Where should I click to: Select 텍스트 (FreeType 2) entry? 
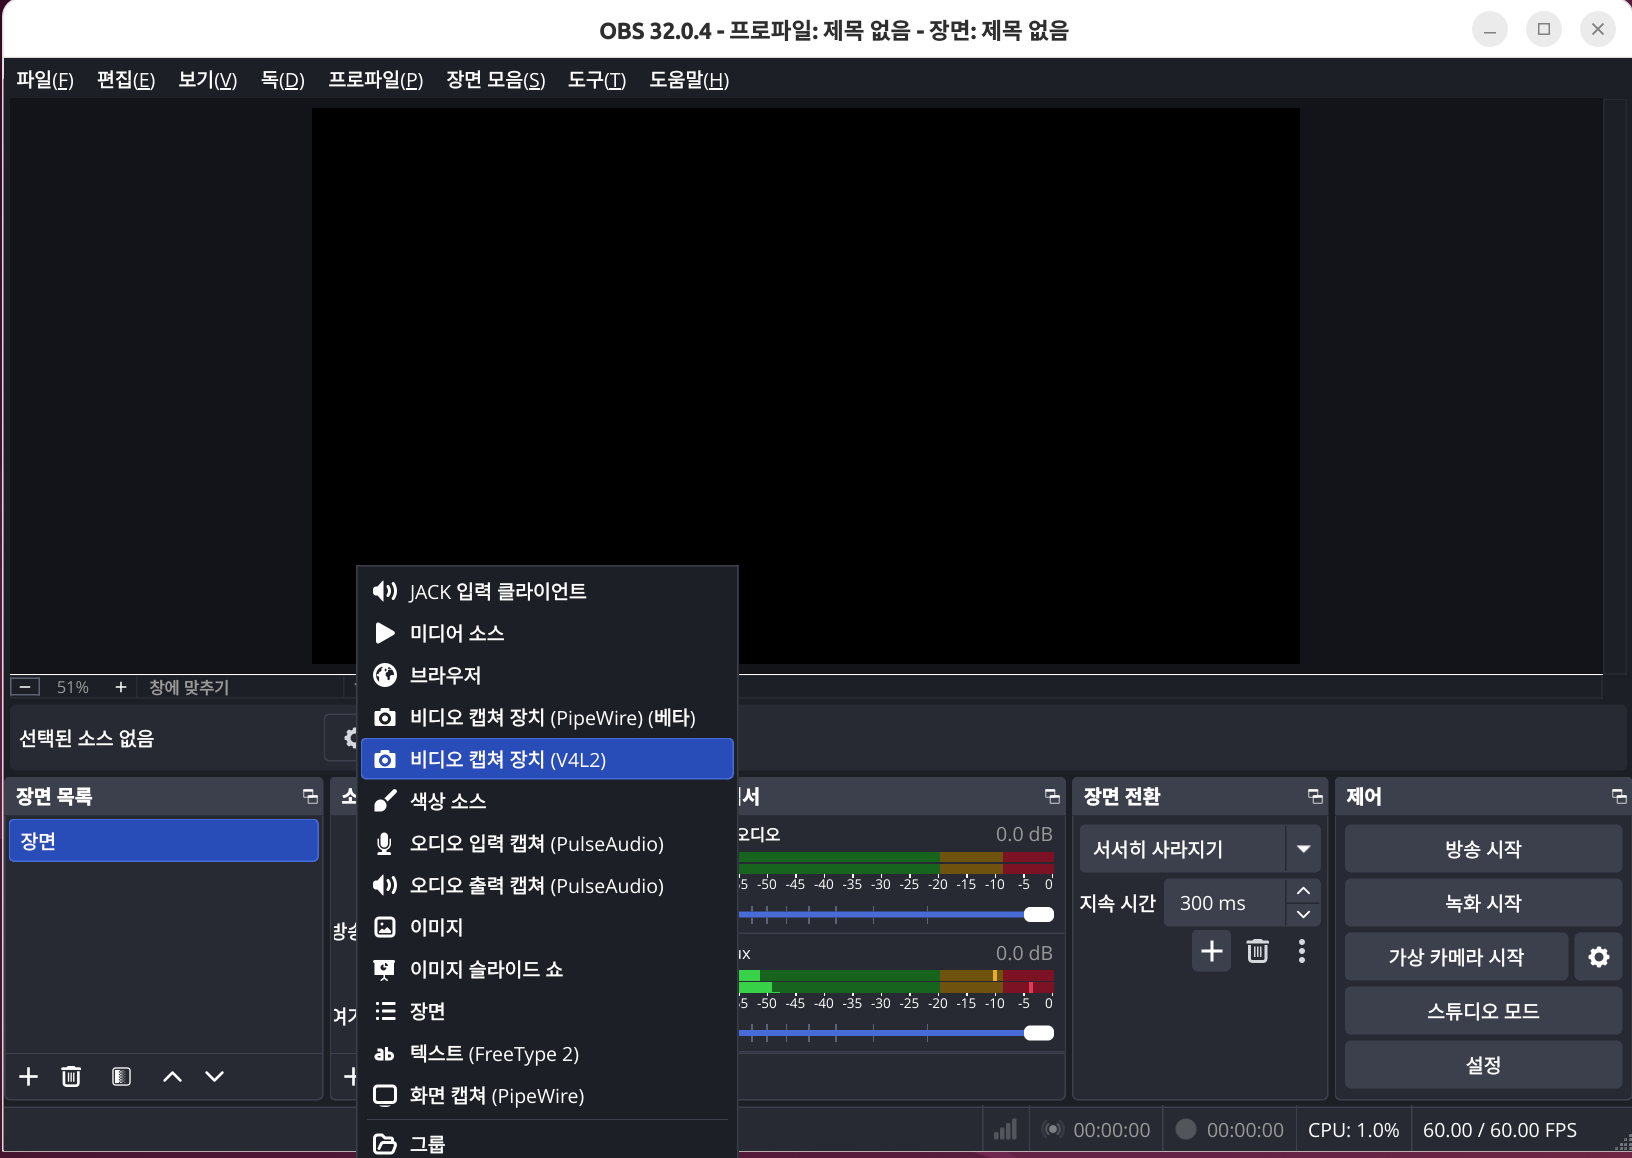pyautogui.click(x=547, y=1053)
